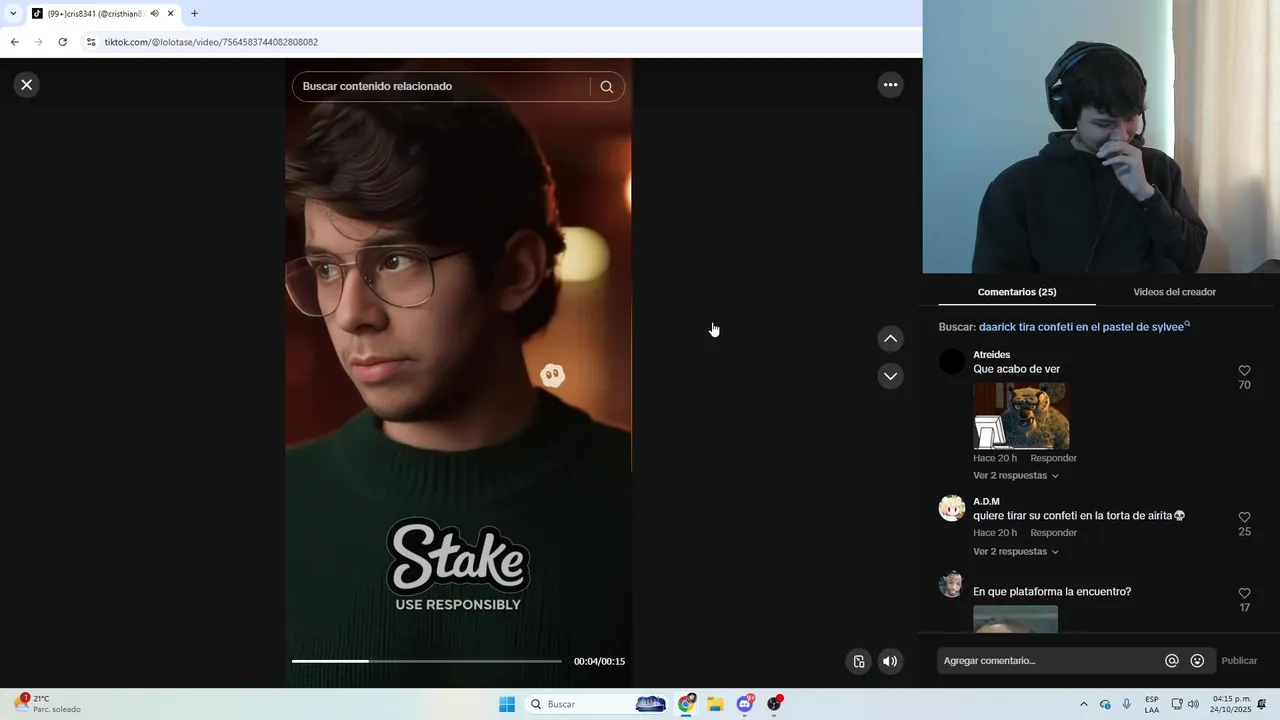Image resolution: width=1280 pixels, height=720 pixels.
Task: Open the clock showing 04:15 p.m.
Action: [1231, 704]
